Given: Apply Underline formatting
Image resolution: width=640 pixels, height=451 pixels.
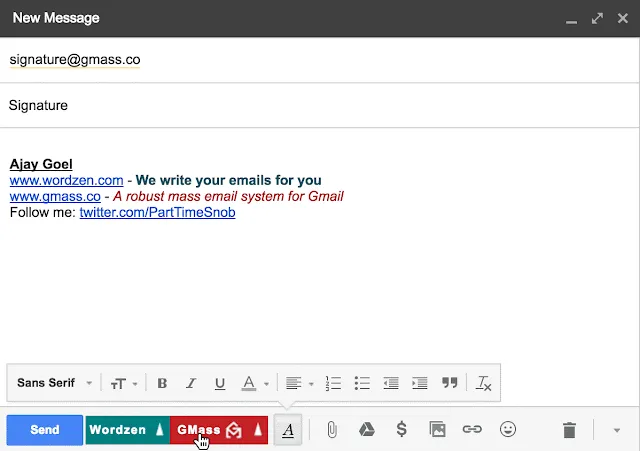Looking at the screenshot, I should coord(220,383).
